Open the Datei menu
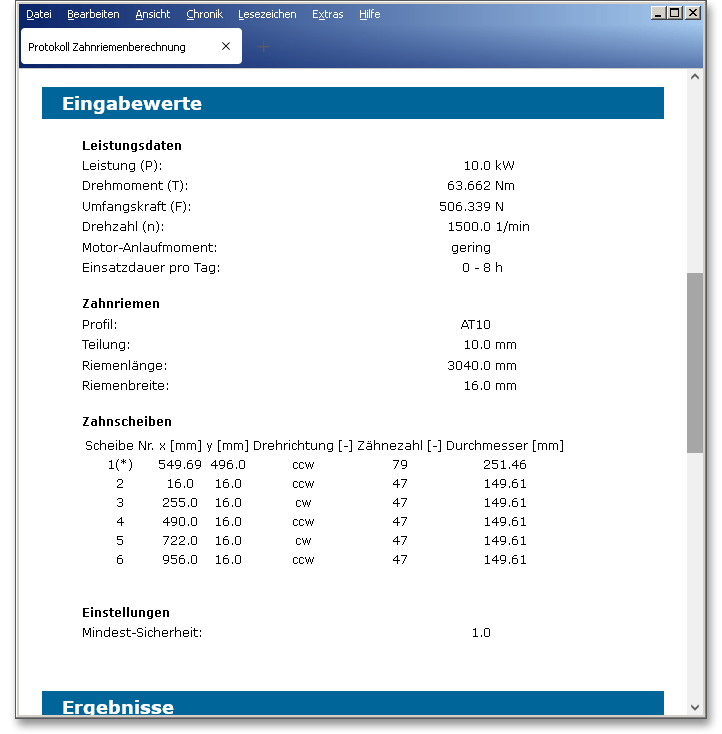This screenshot has width=722, height=734. point(39,14)
